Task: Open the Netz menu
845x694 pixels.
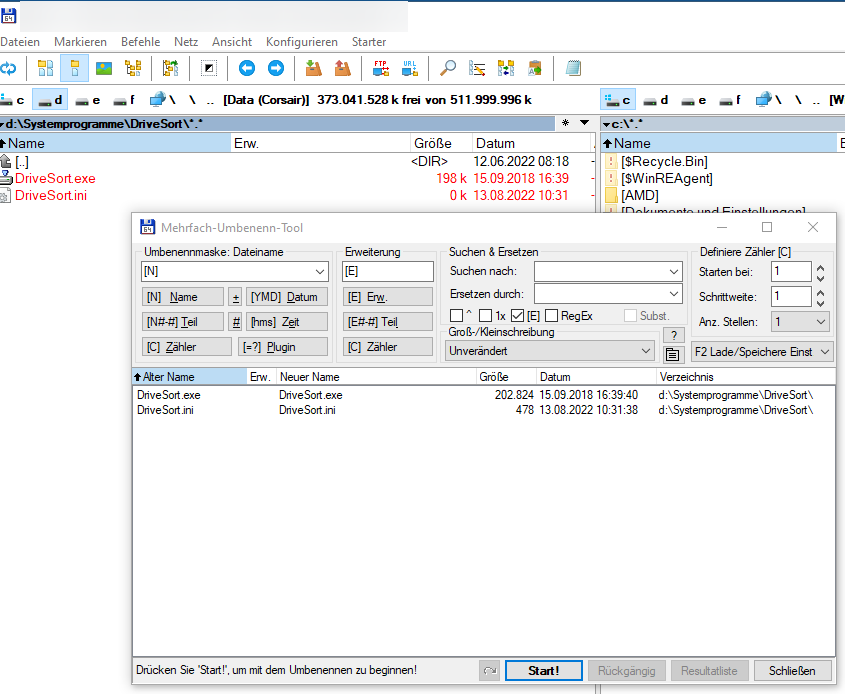Action: click(x=186, y=42)
